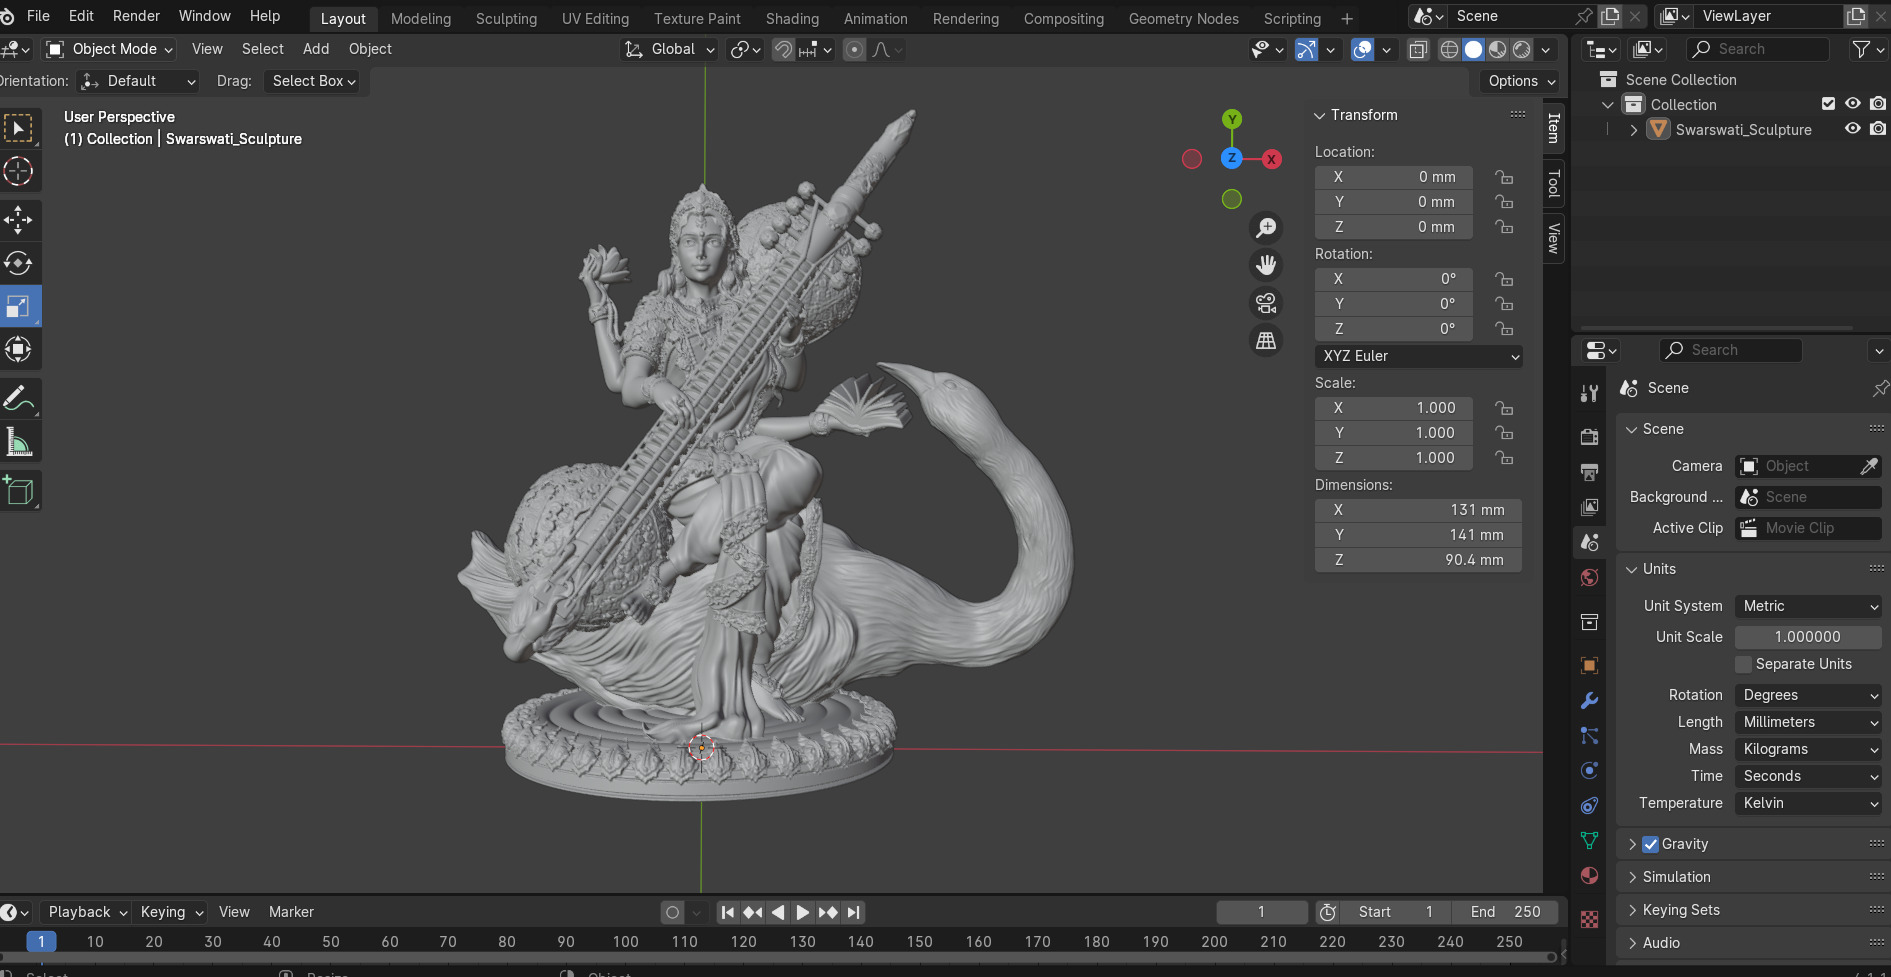Toggle Location X lock icon
This screenshot has width=1891, height=977.
click(1504, 177)
